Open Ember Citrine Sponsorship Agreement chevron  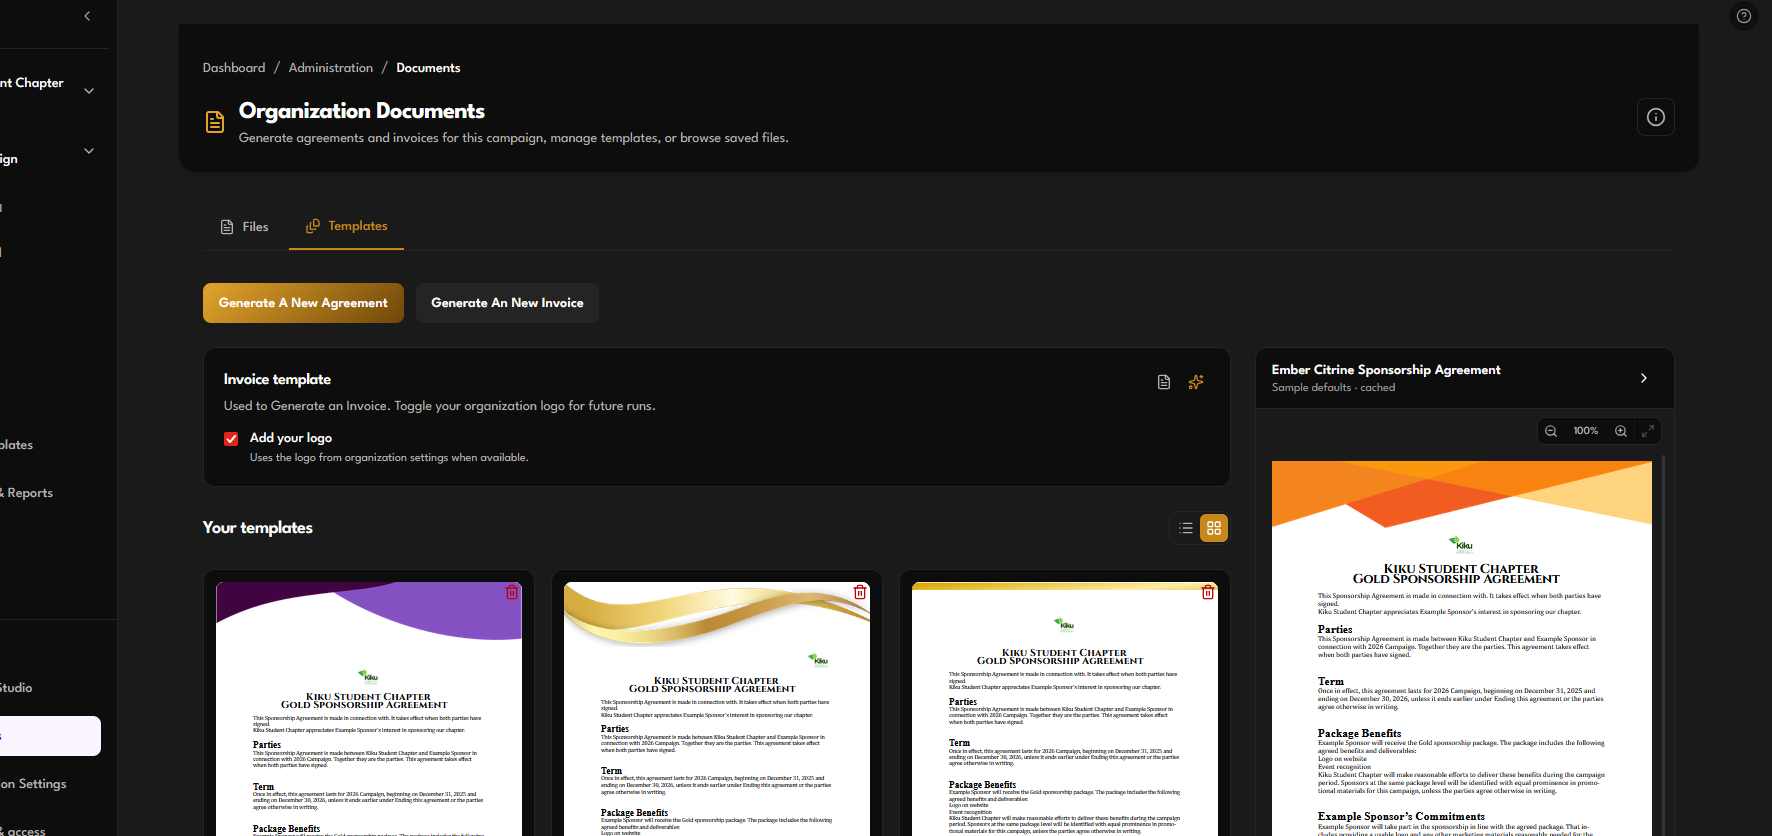coord(1644,378)
